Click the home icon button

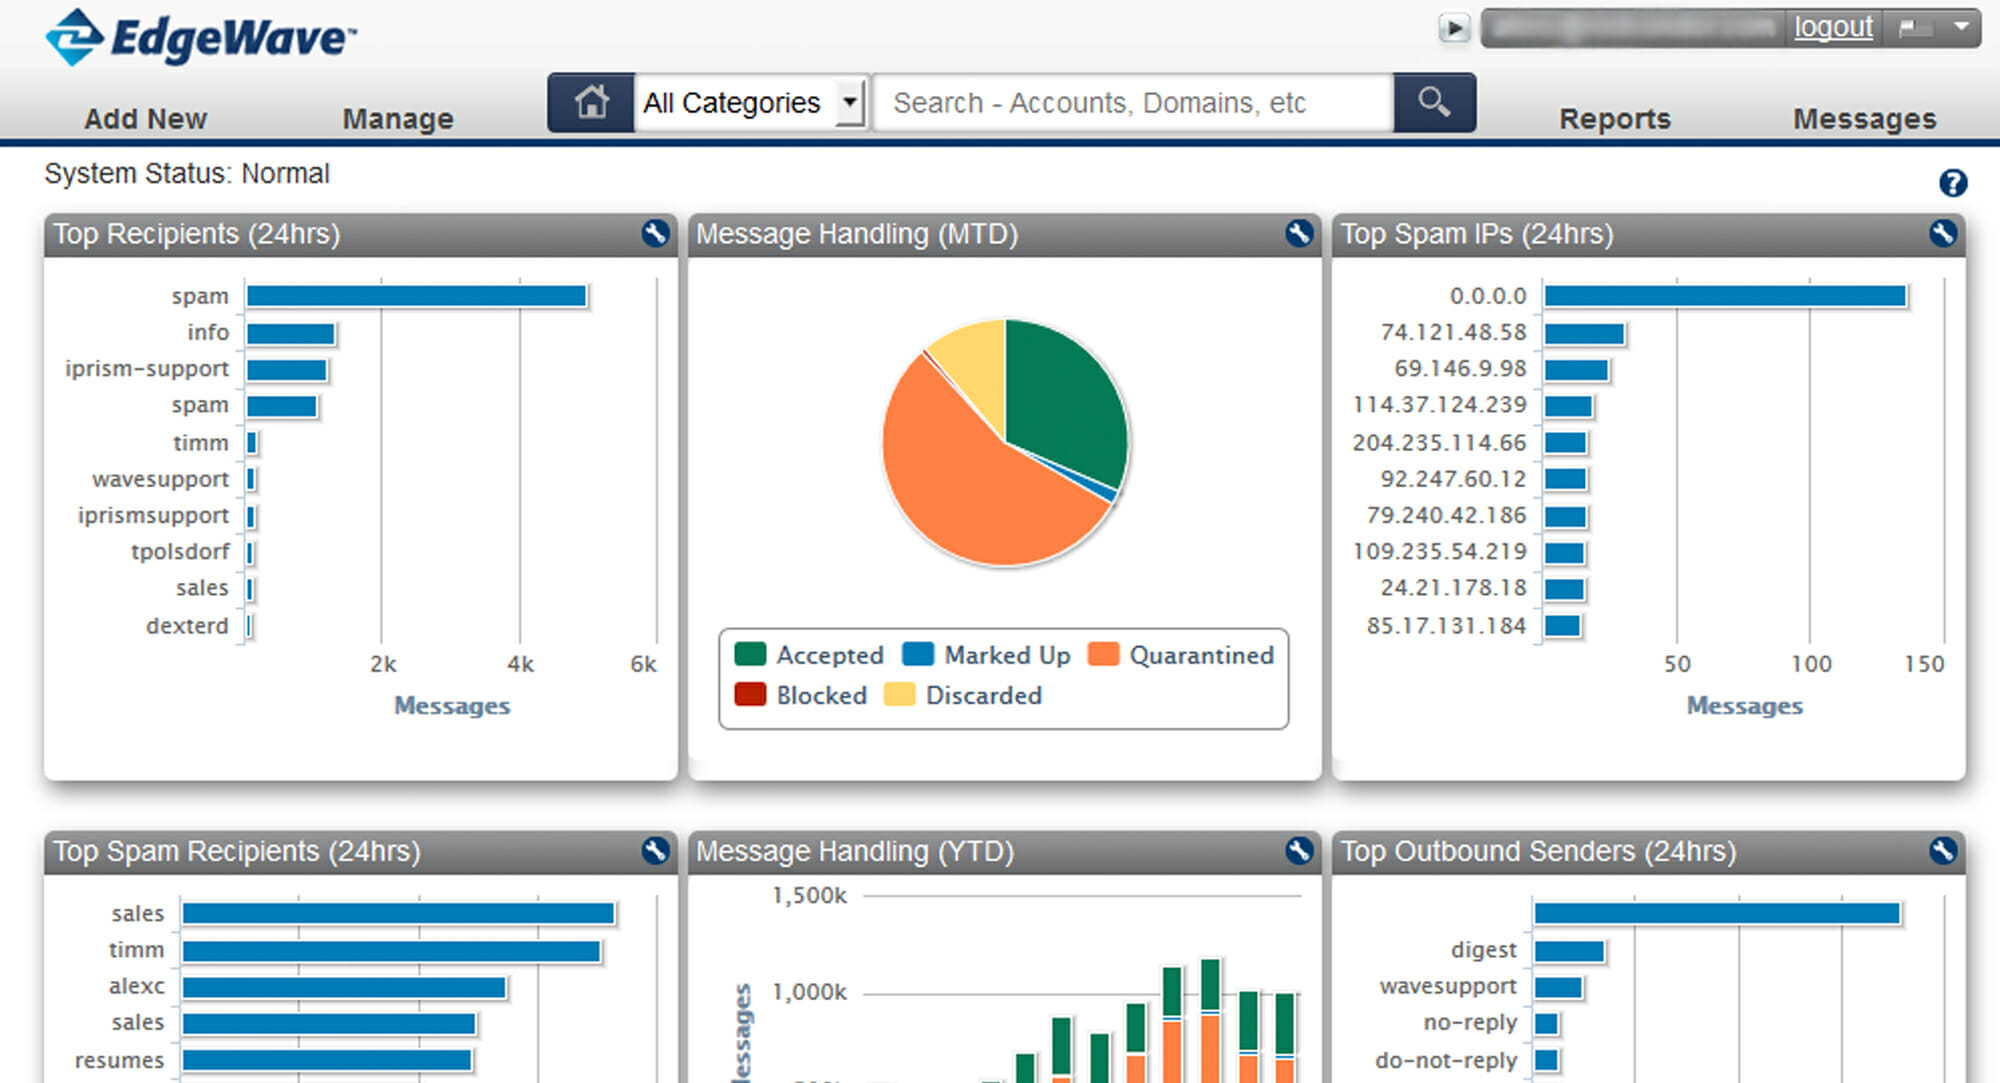[x=591, y=102]
